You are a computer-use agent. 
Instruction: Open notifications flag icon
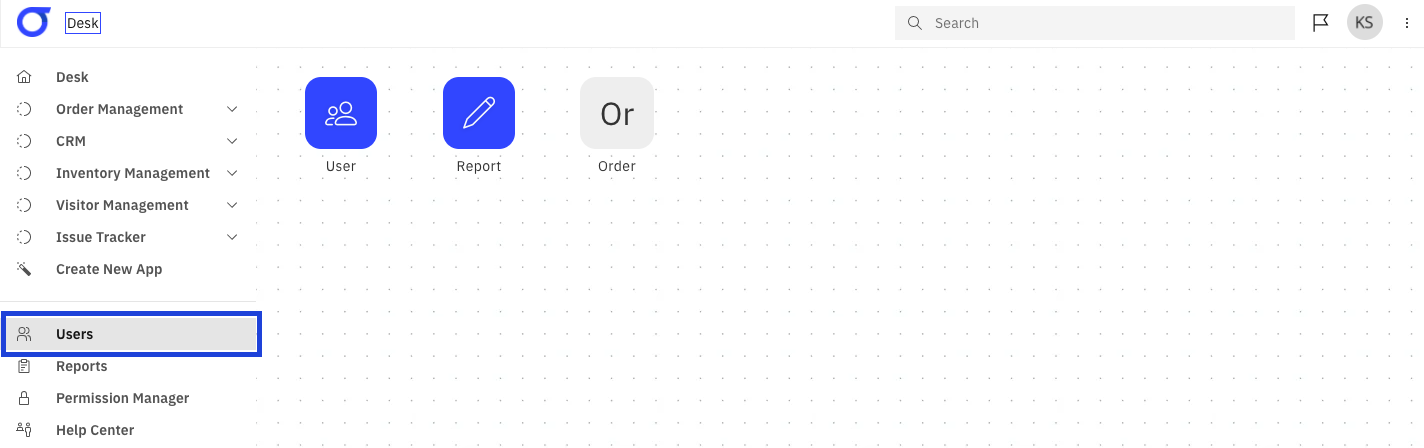[x=1321, y=23]
